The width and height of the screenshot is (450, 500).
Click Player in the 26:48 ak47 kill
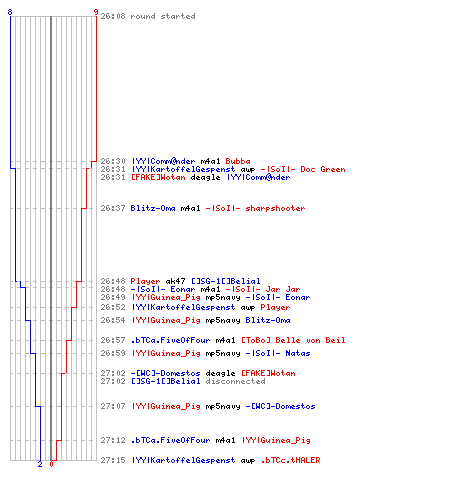click(145, 281)
